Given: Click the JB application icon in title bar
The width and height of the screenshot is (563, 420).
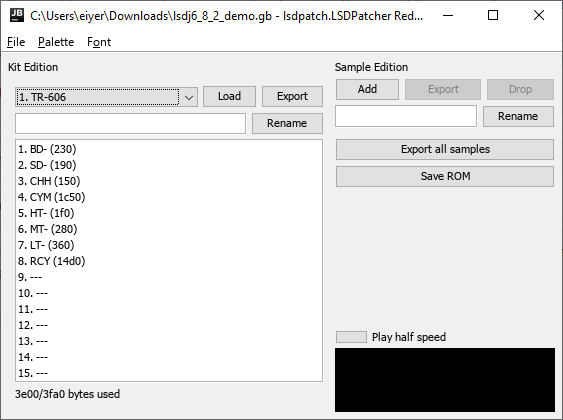Looking at the screenshot, I should tap(17, 15).
